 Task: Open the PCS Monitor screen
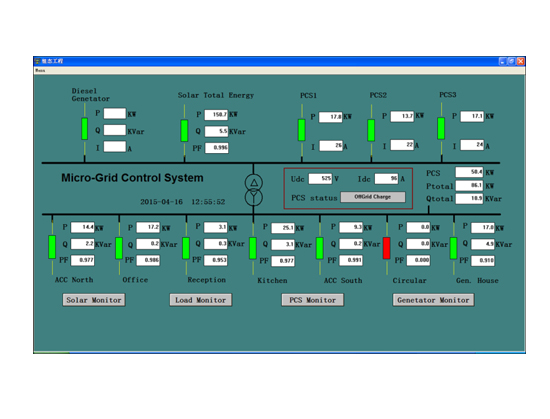click(x=313, y=300)
